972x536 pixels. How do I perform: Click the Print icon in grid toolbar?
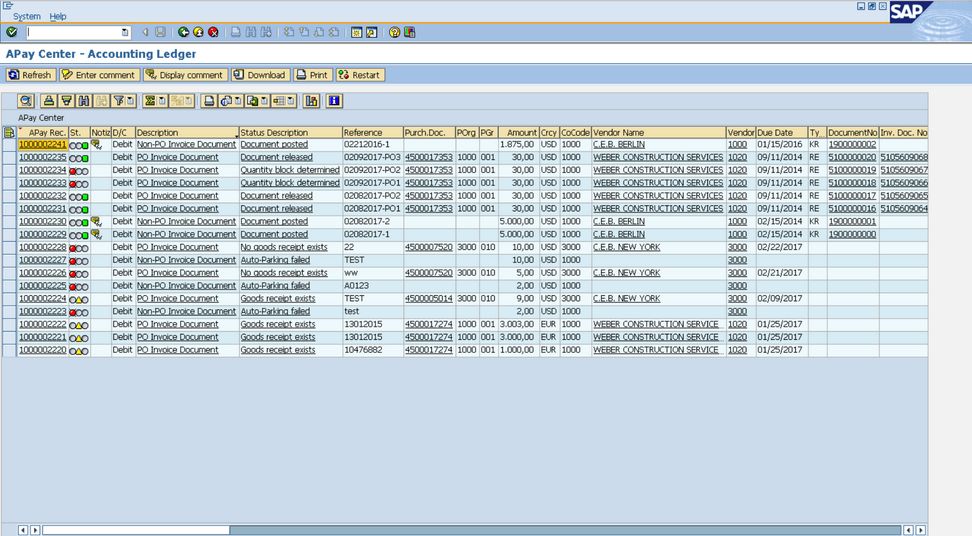click(x=209, y=100)
